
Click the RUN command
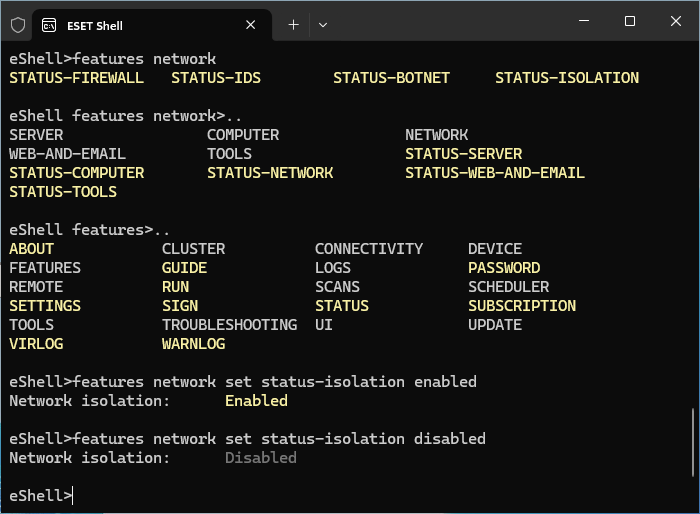(175, 287)
